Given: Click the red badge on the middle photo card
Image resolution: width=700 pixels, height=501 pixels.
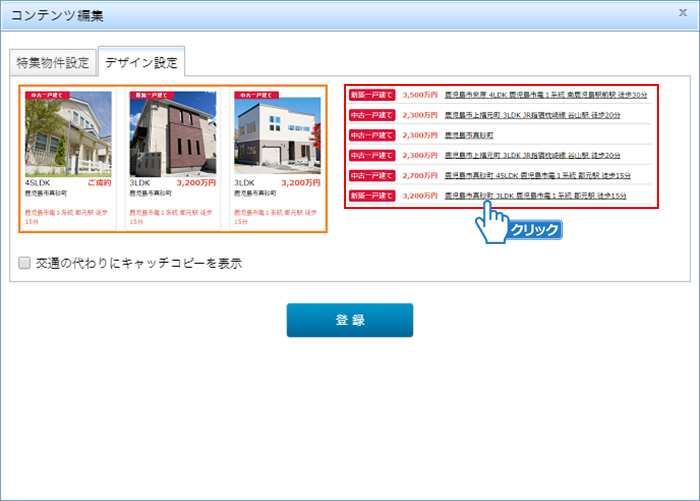Looking at the screenshot, I should point(152,95).
